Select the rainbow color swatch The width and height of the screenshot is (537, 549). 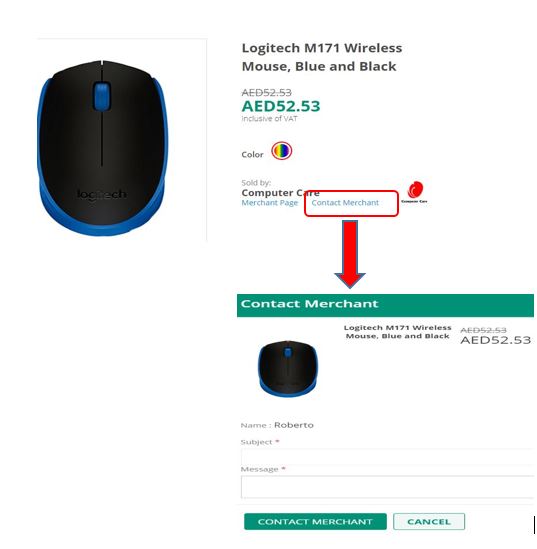[x=281, y=151]
